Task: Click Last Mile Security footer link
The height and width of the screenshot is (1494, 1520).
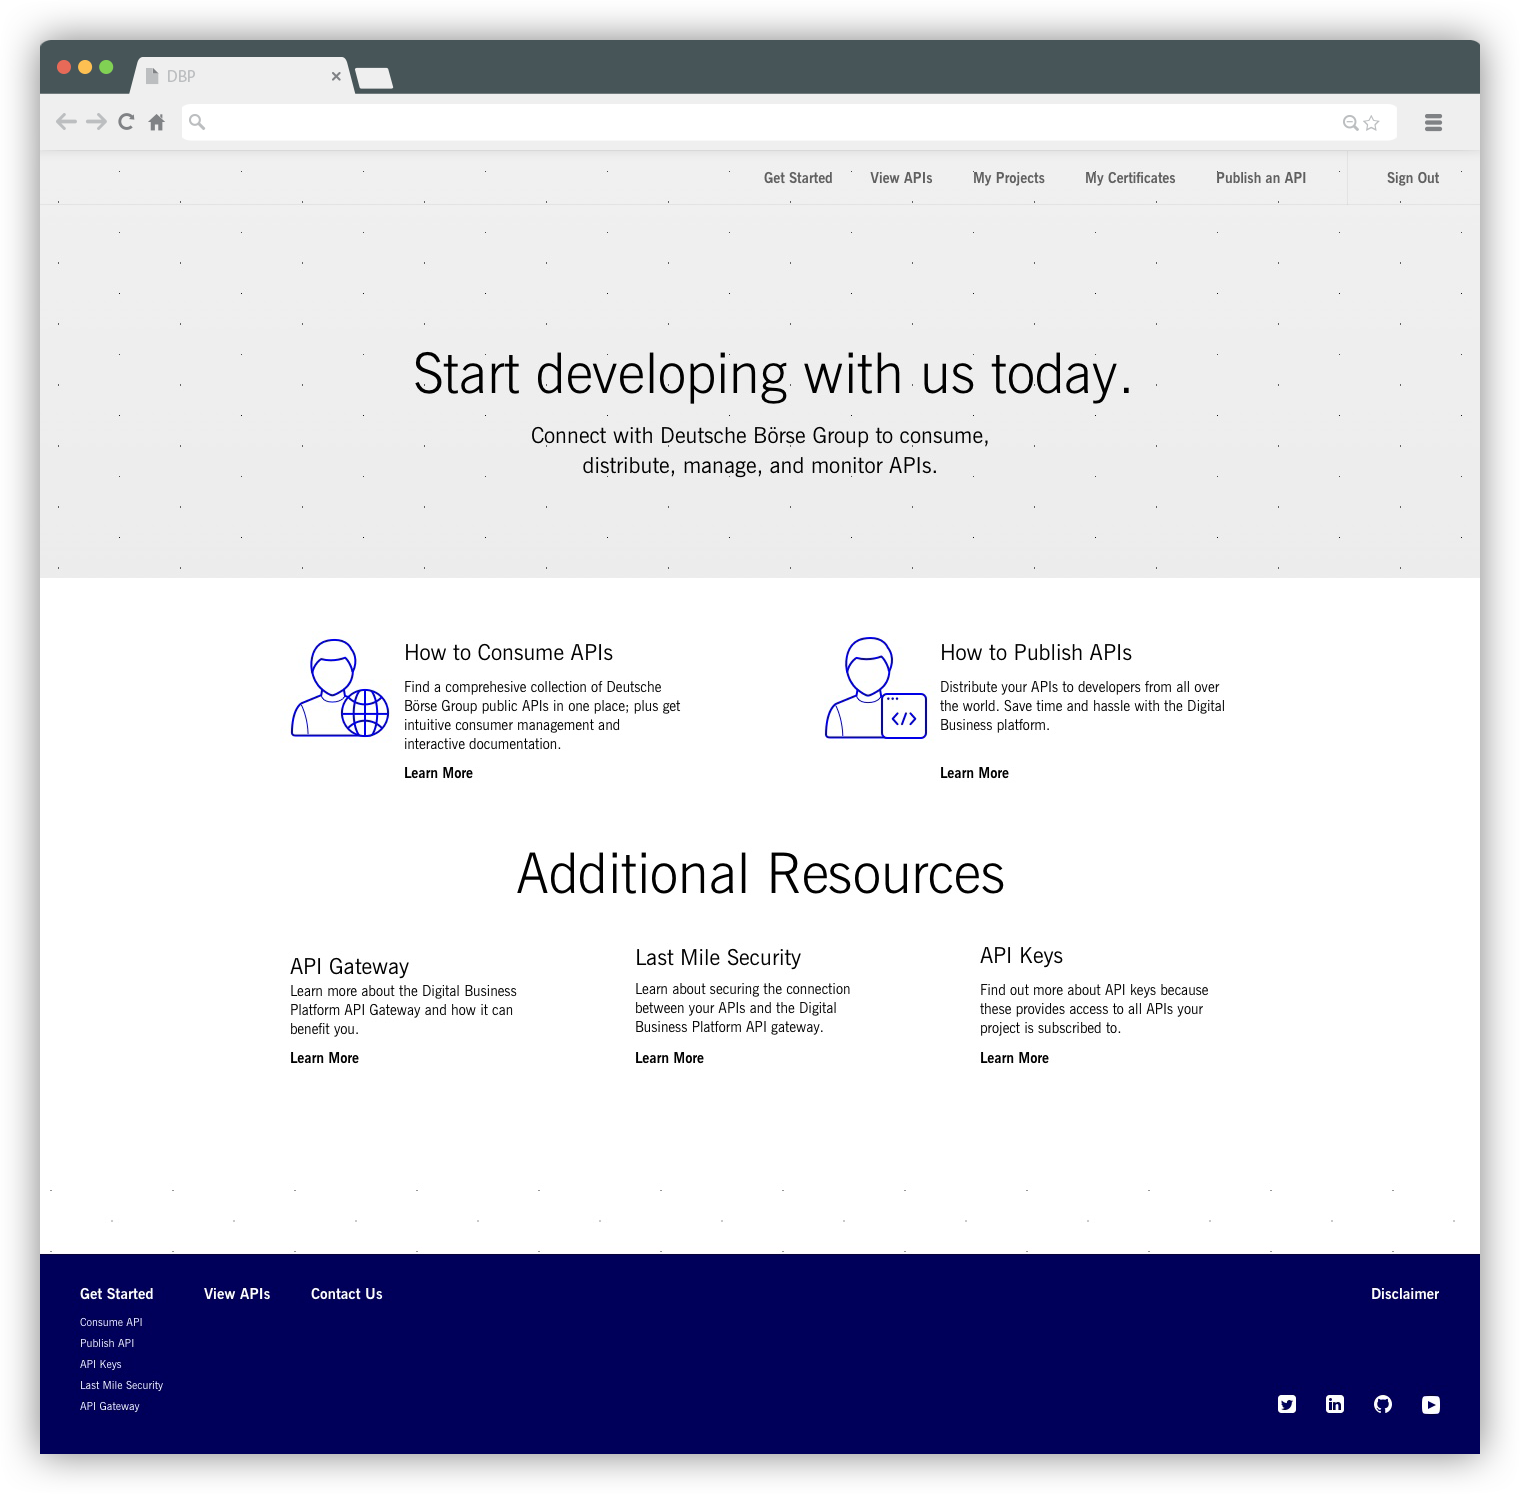Action: (121, 1385)
